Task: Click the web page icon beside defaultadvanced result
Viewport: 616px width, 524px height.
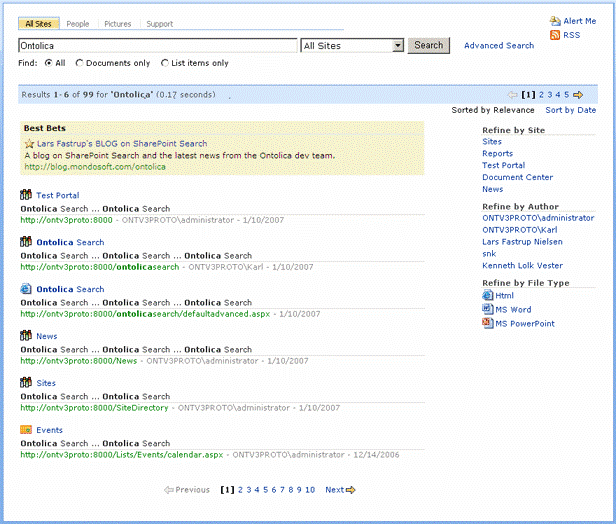Action: 26,288
